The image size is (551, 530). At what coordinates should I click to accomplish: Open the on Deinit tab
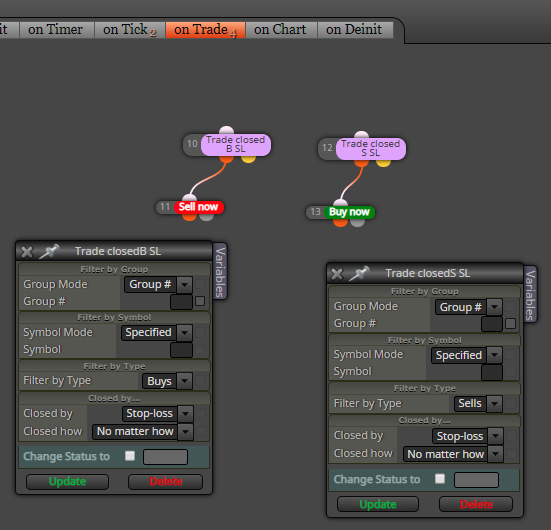click(x=355, y=30)
